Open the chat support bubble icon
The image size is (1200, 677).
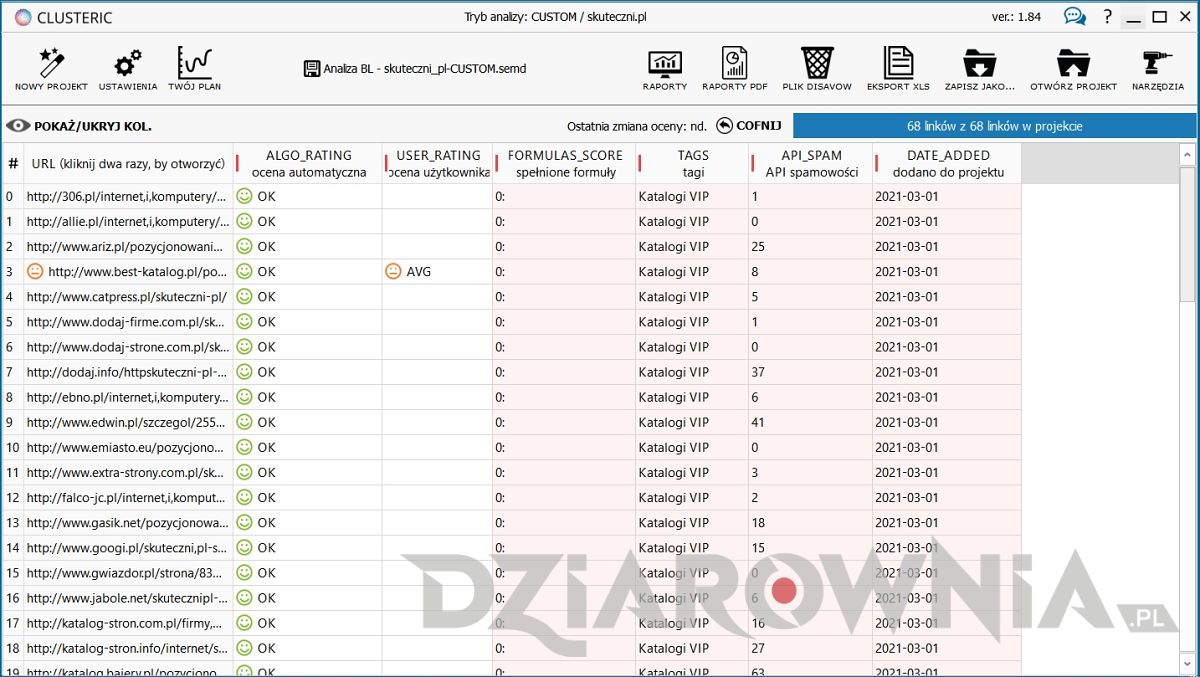[1075, 17]
